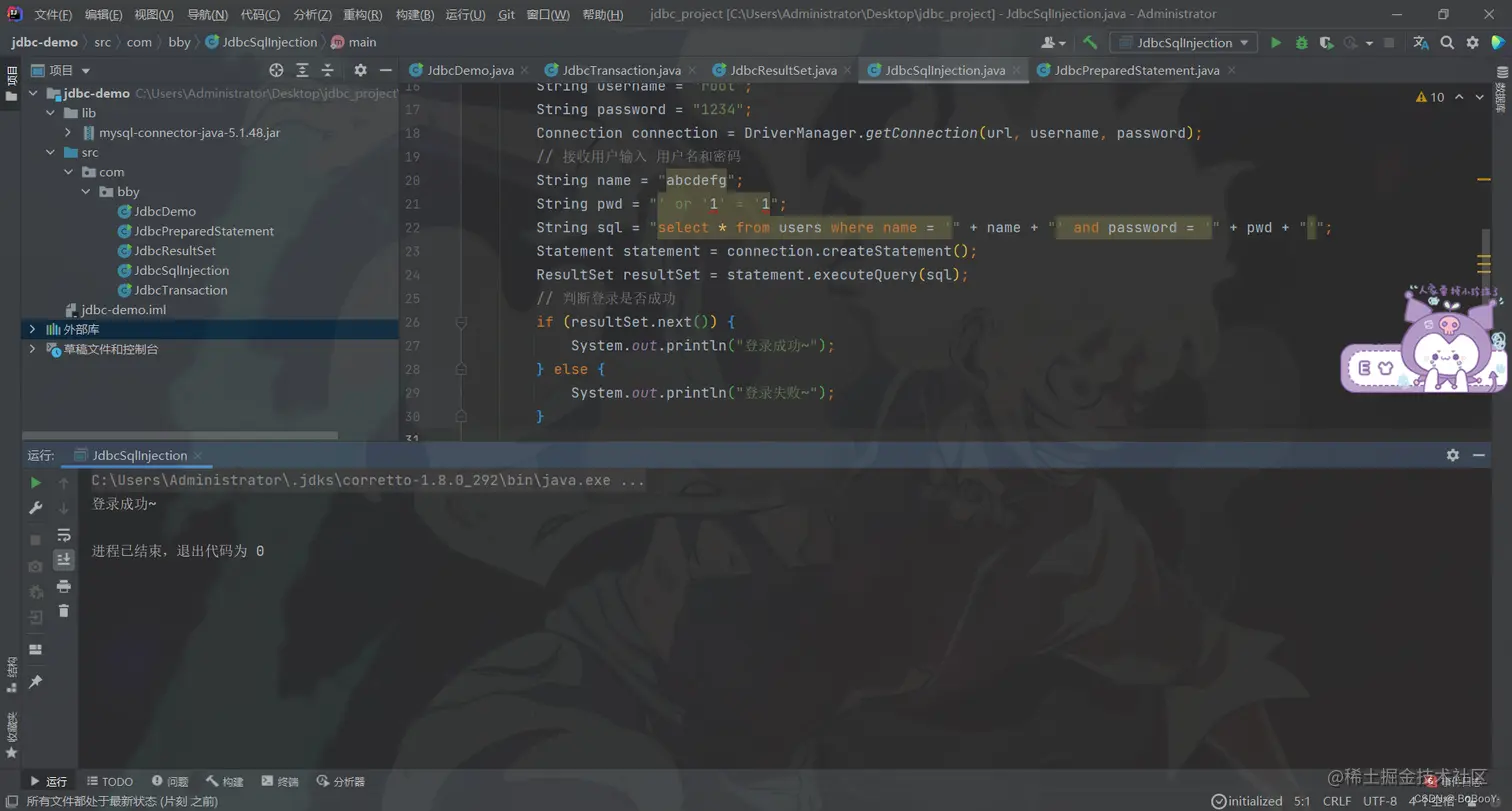The height and width of the screenshot is (811, 1512).
Task: Print console output with printer icon
Action: click(x=64, y=586)
